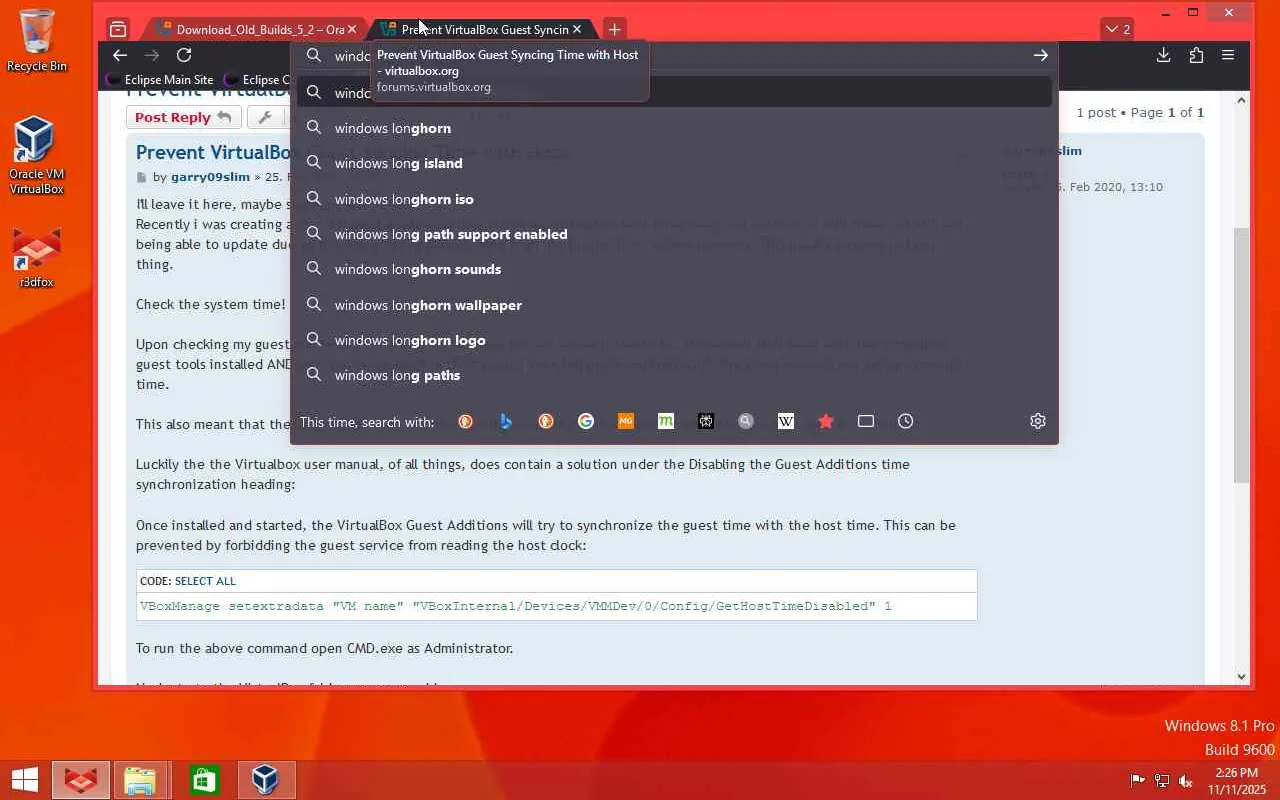Click the go arrow in the address bar
Image resolution: width=1280 pixels, height=800 pixels.
(1040, 56)
